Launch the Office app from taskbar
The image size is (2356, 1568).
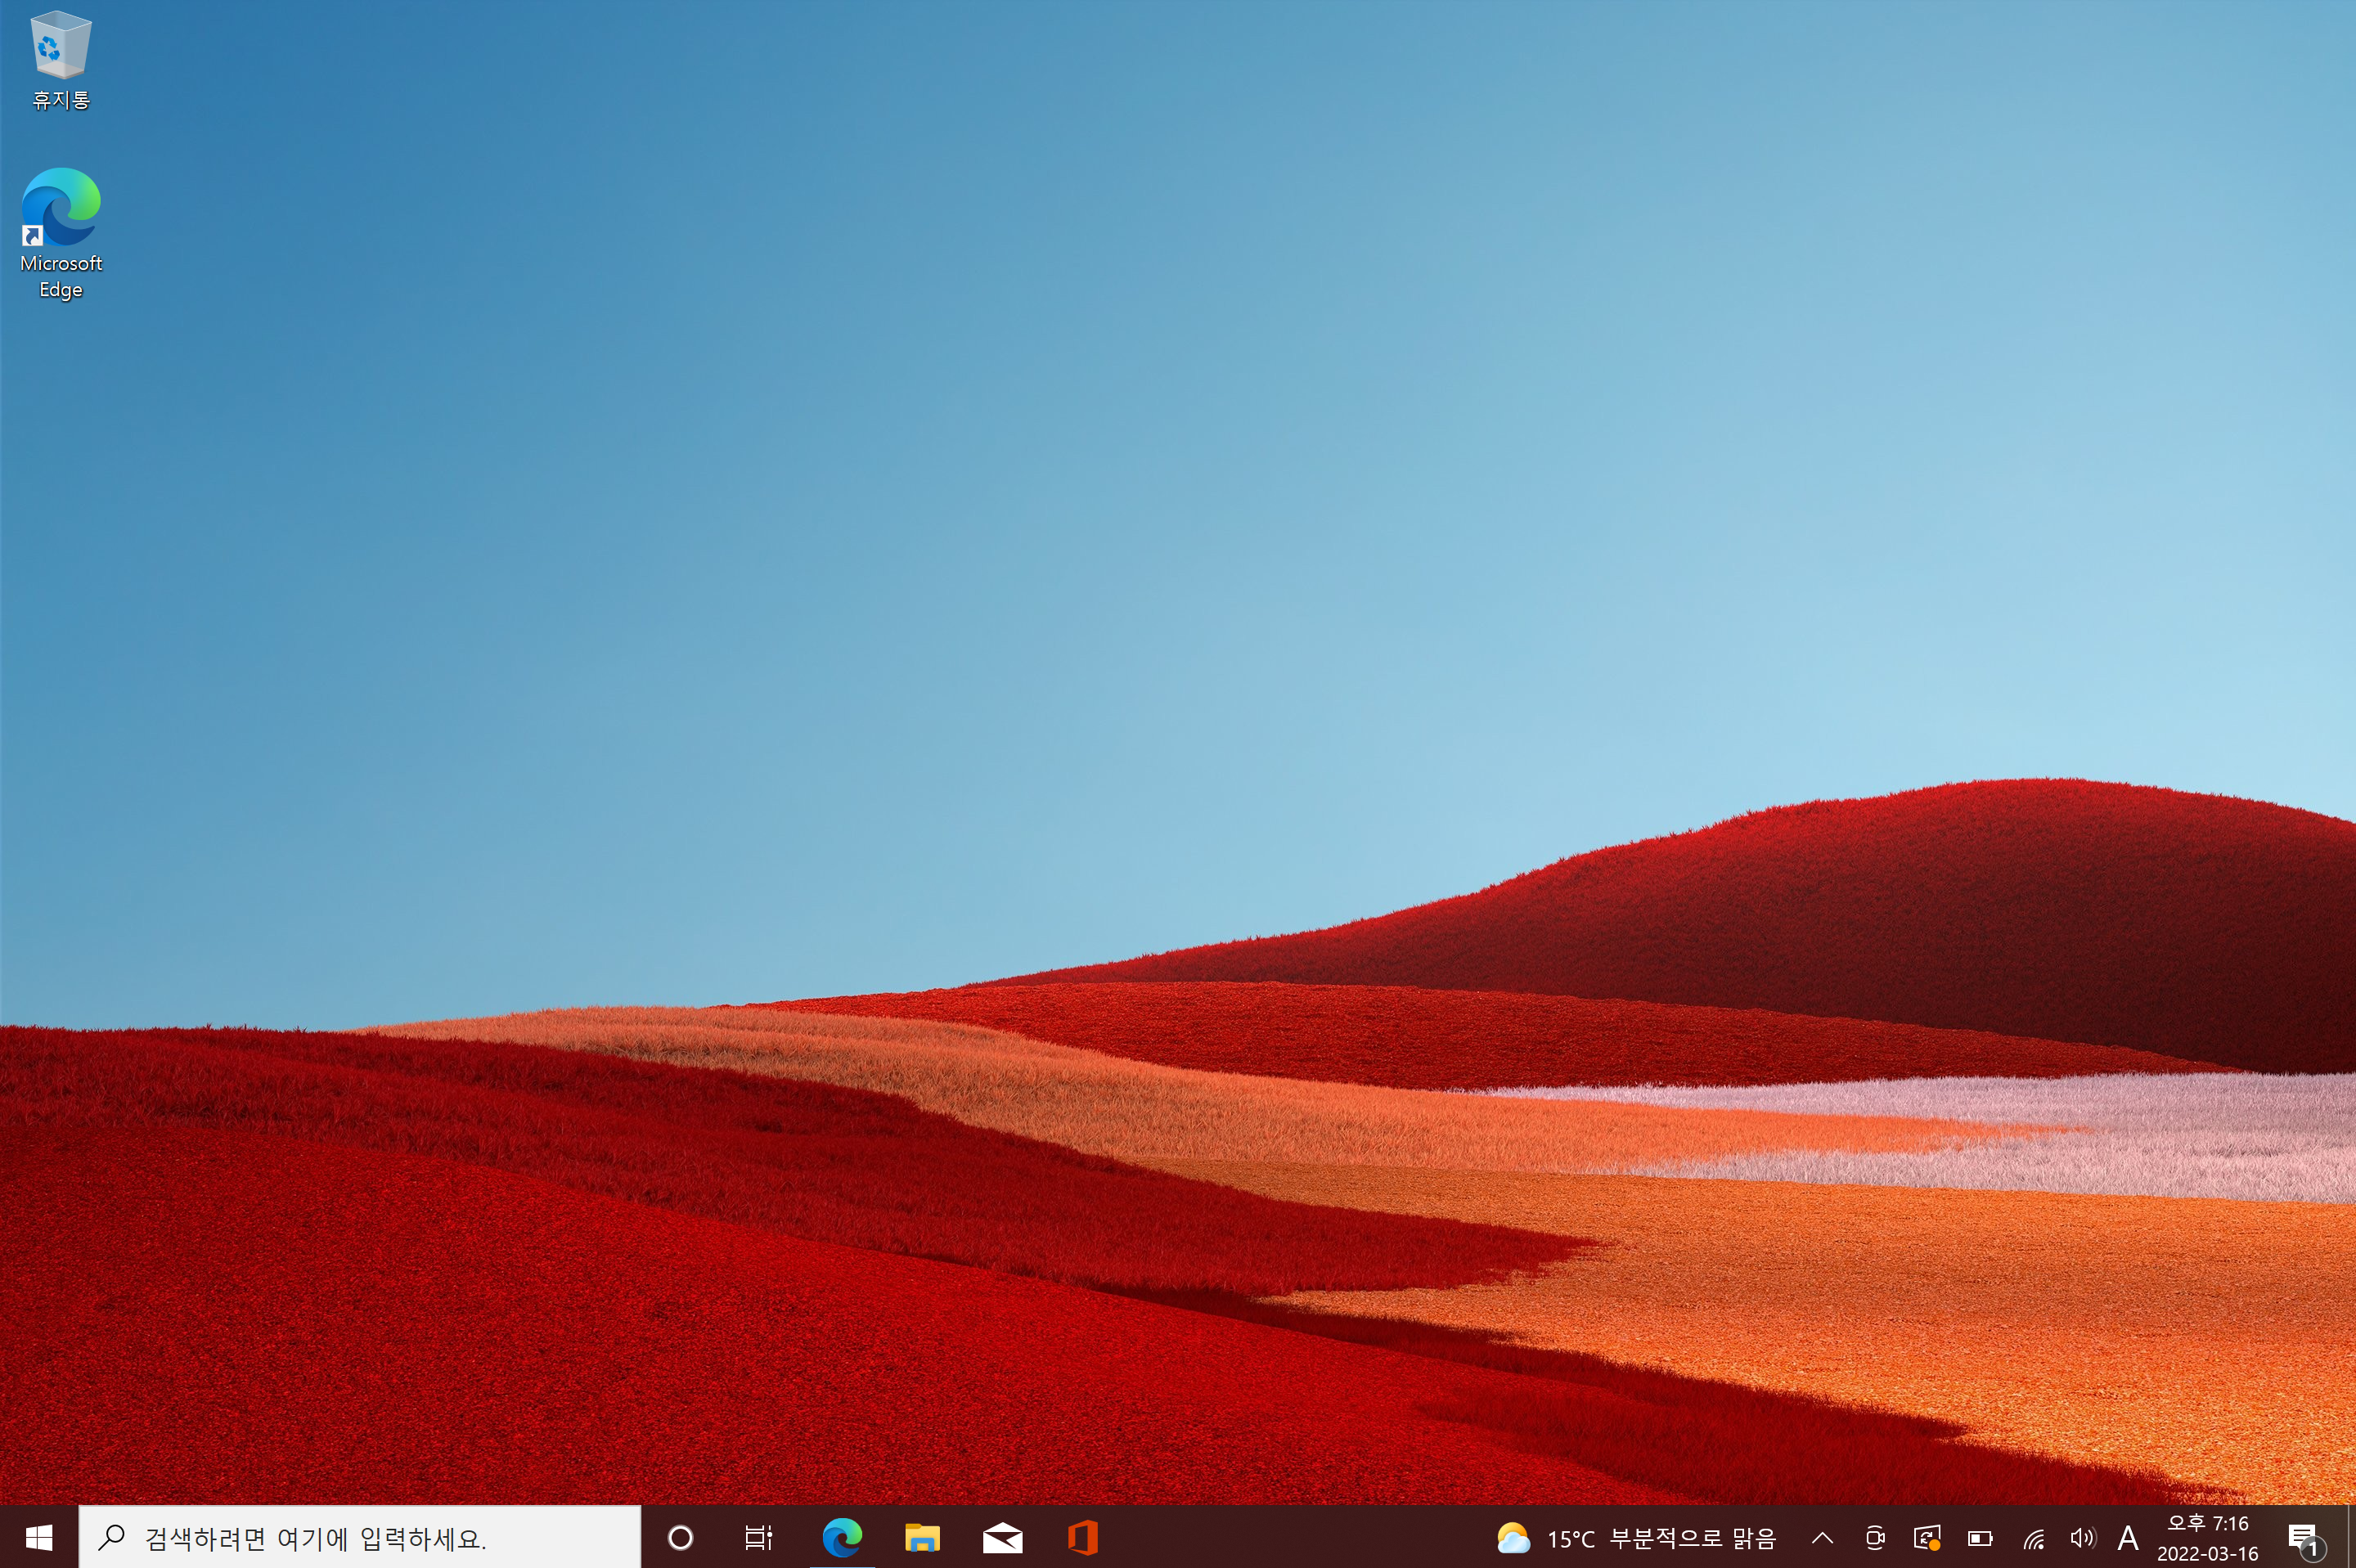[1082, 1537]
